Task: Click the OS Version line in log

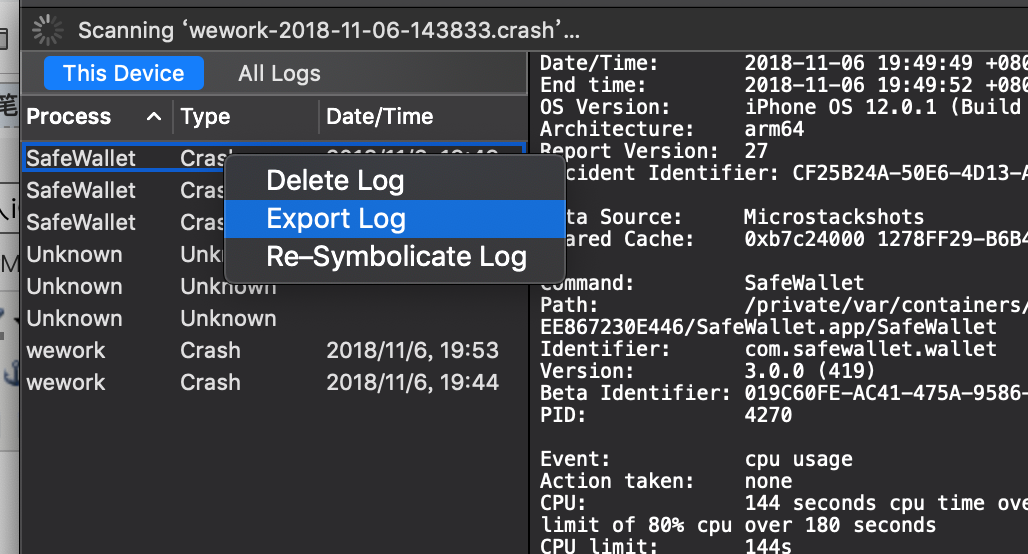Action: (783, 107)
